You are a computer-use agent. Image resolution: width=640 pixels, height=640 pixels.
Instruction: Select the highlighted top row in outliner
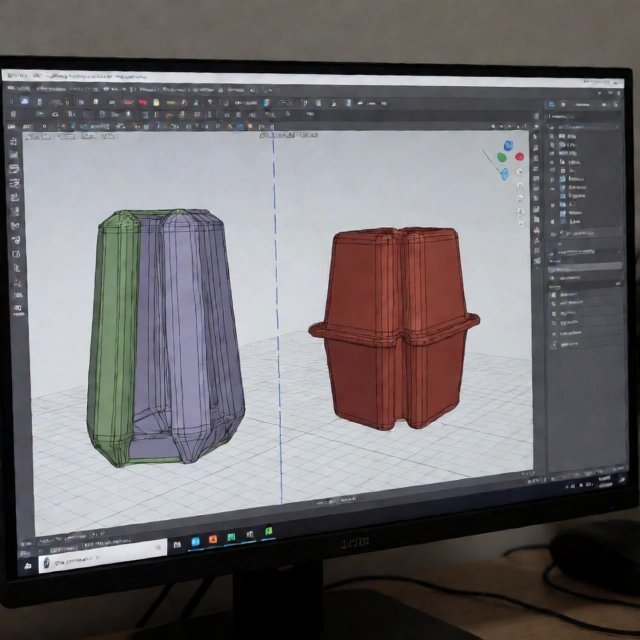pos(584,127)
